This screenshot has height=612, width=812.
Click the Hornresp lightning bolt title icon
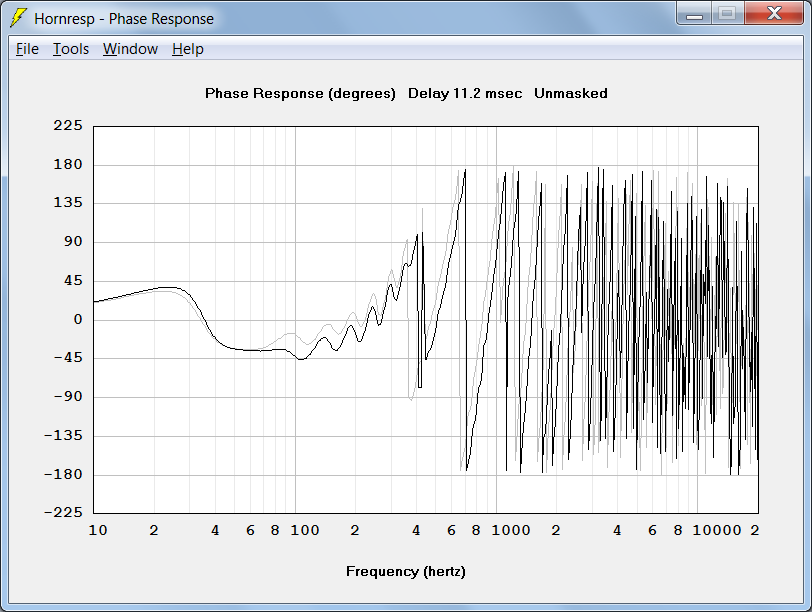pyautogui.click(x=19, y=18)
